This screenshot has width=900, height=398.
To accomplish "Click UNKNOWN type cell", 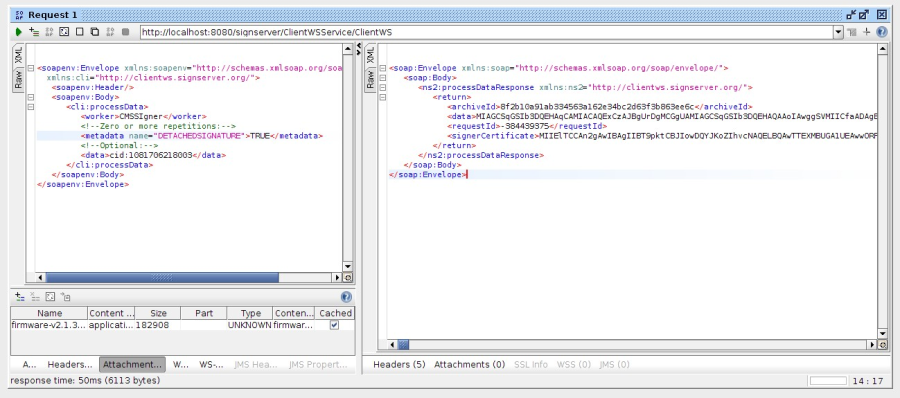I will [x=250, y=325].
